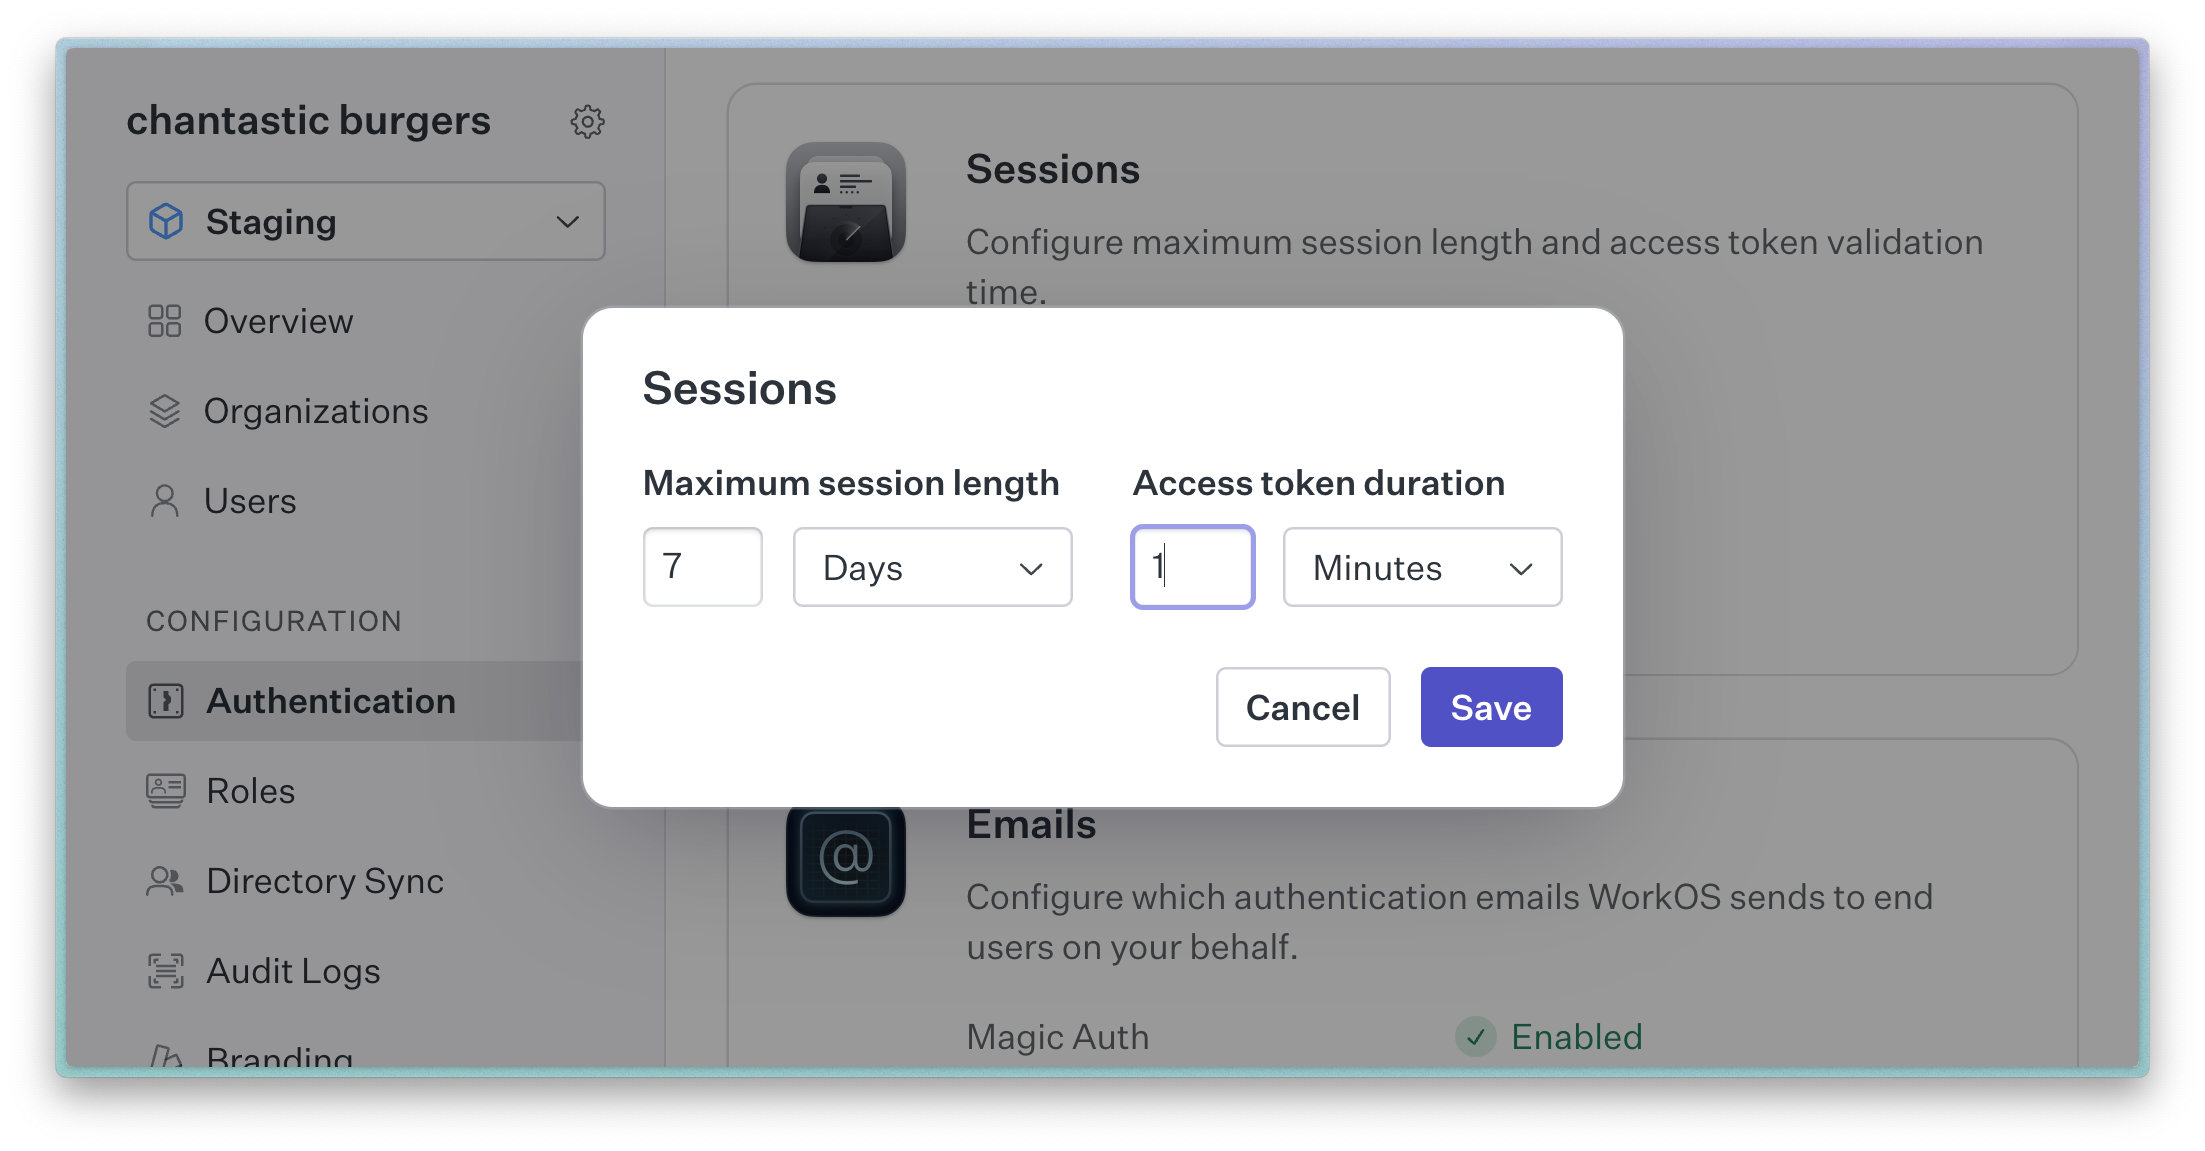Click the access token duration number field
The image size is (2205, 1151).
click(1193, 566)
